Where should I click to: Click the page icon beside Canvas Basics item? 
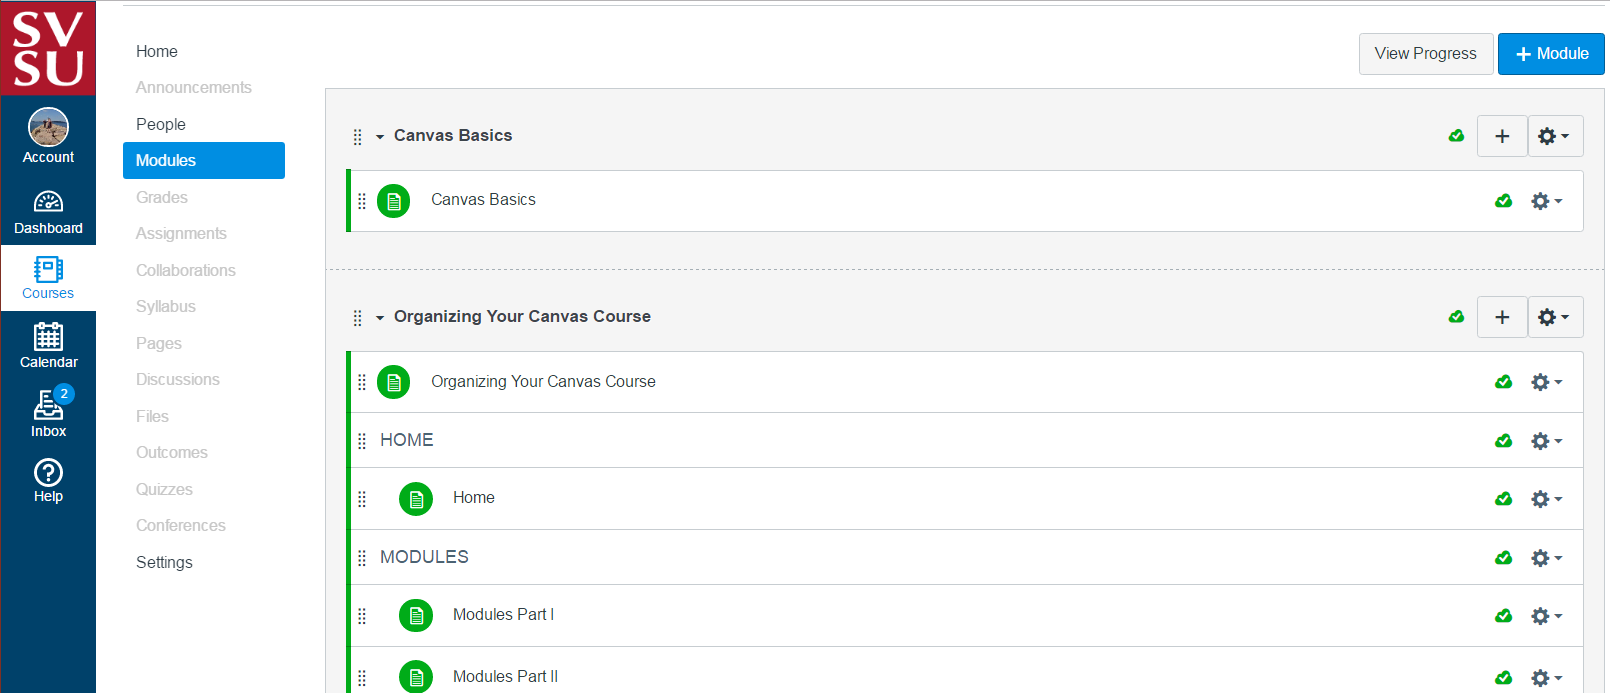tap(394, 201)
